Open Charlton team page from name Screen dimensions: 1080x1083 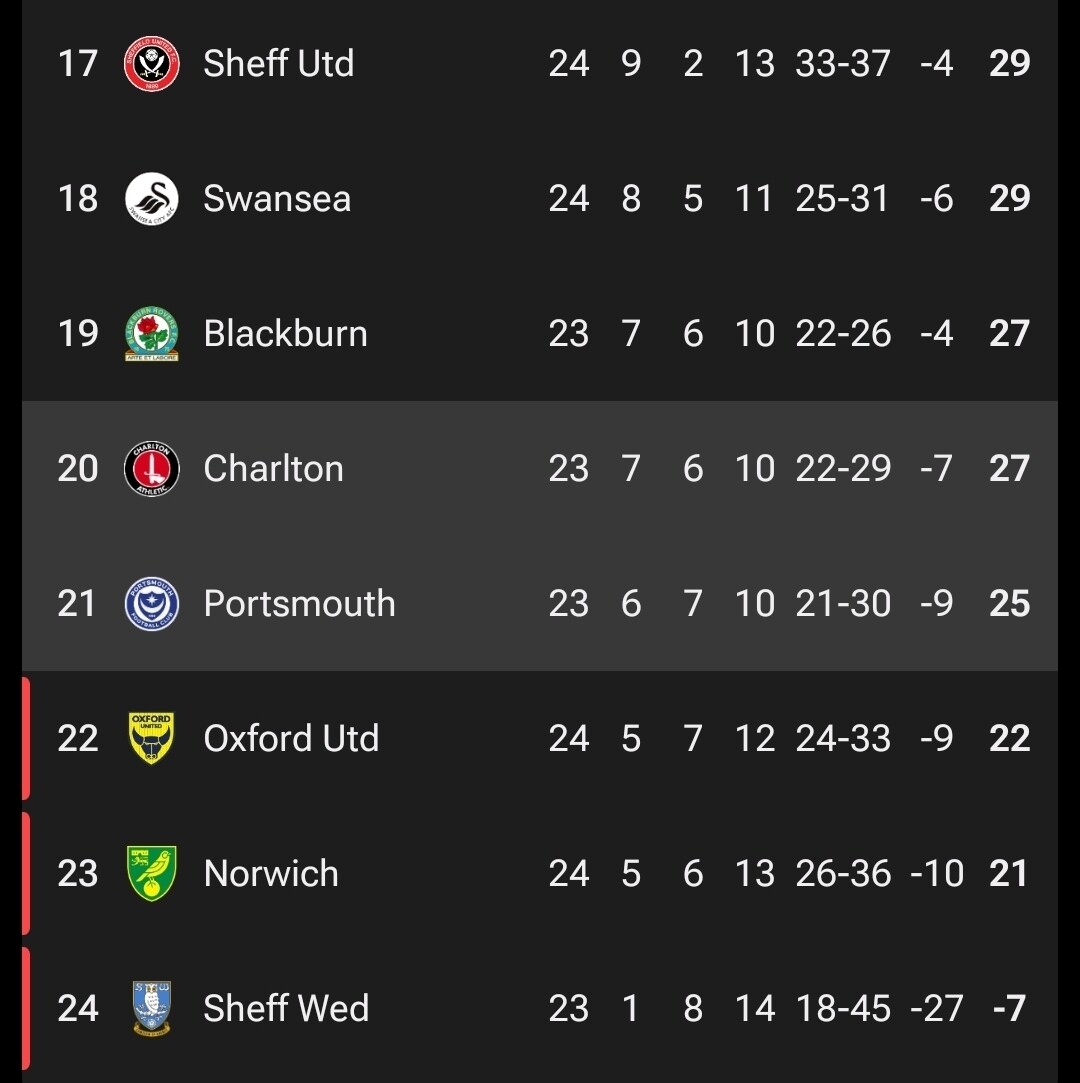[273, 468]
